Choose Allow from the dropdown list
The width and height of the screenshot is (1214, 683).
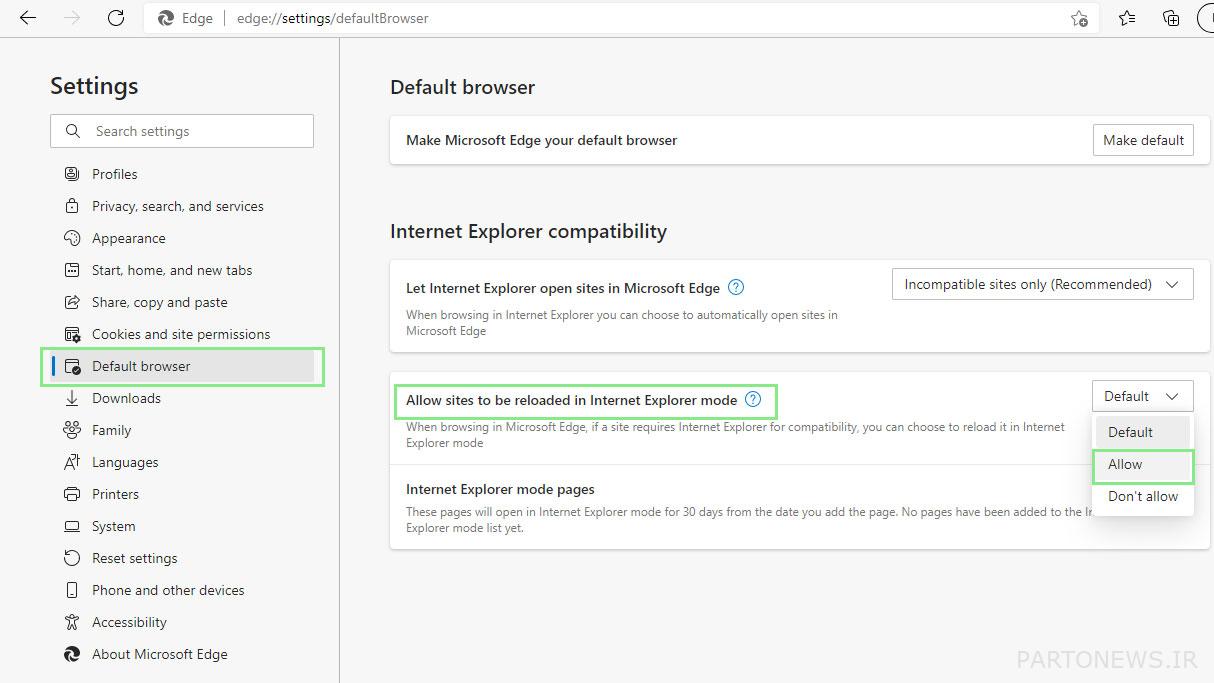click(1125, 464)
